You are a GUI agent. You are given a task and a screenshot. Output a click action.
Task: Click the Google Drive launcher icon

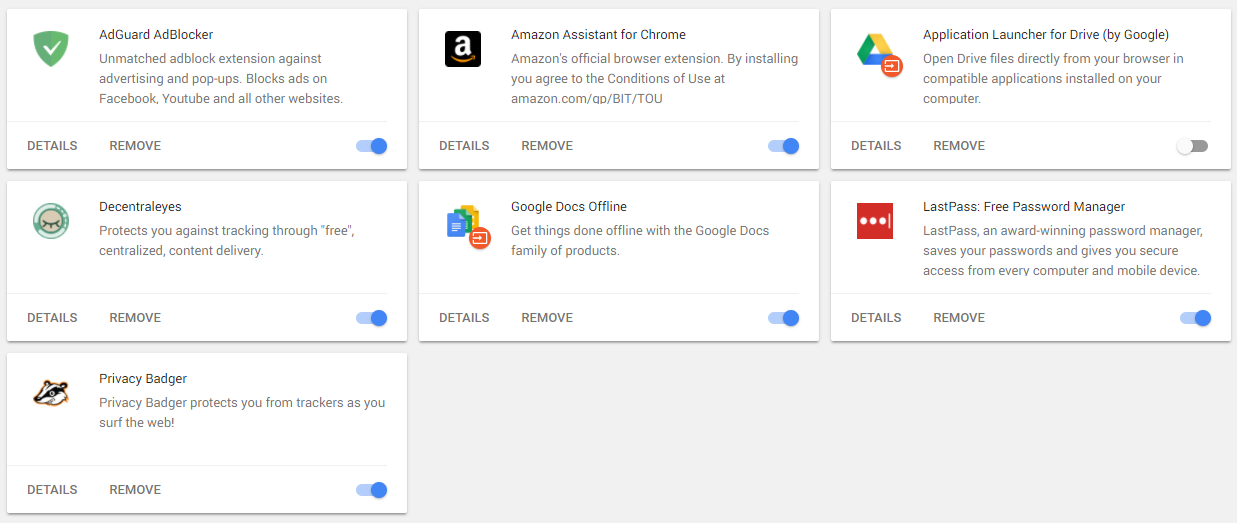point(877,52)
